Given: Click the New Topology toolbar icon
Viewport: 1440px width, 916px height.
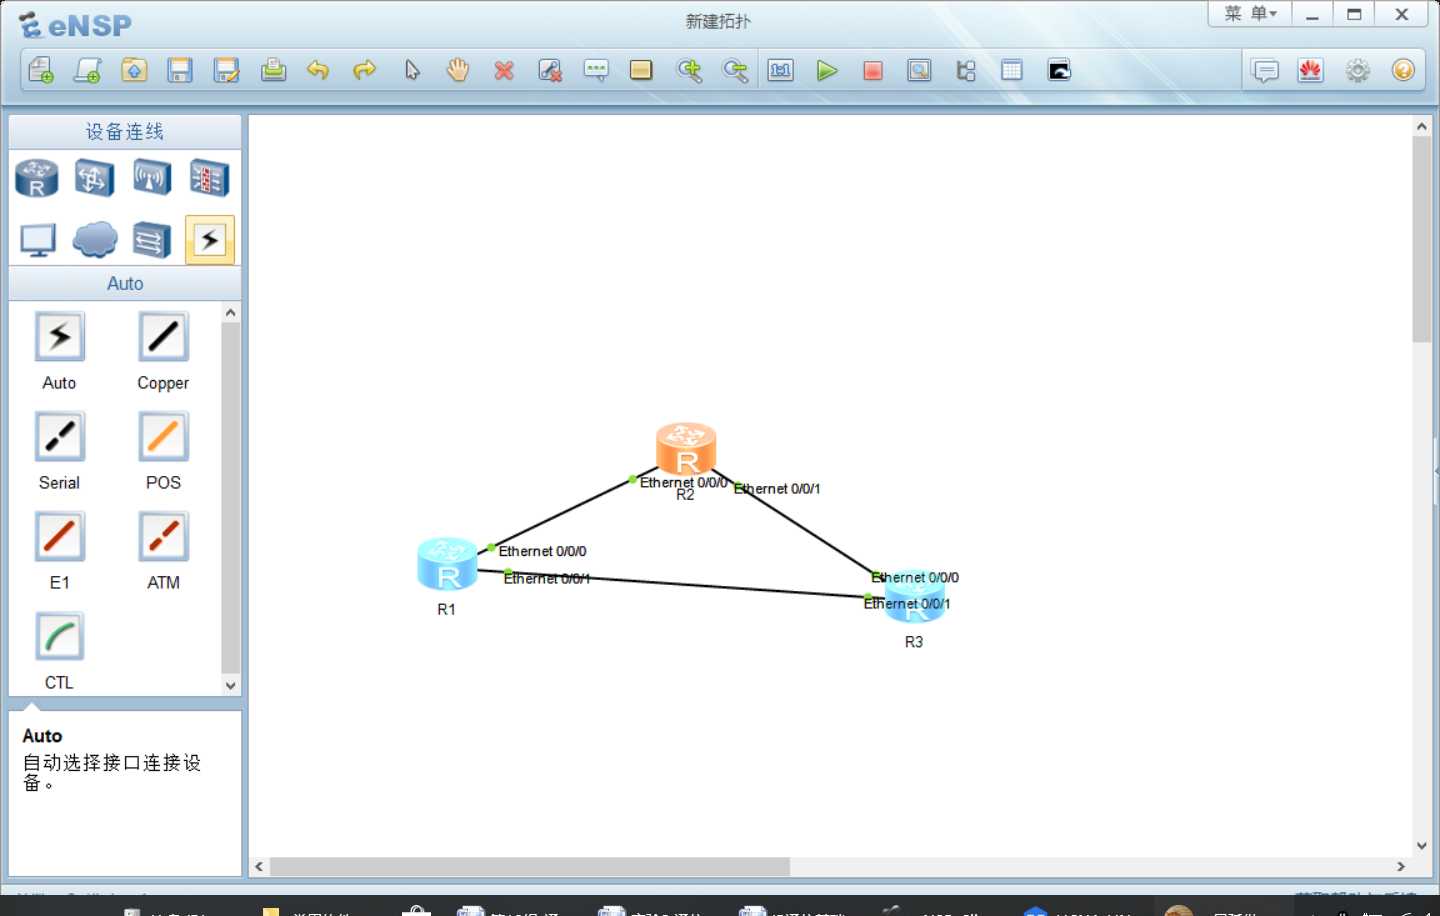Looking at the screenshot, I should coord(41,70).
